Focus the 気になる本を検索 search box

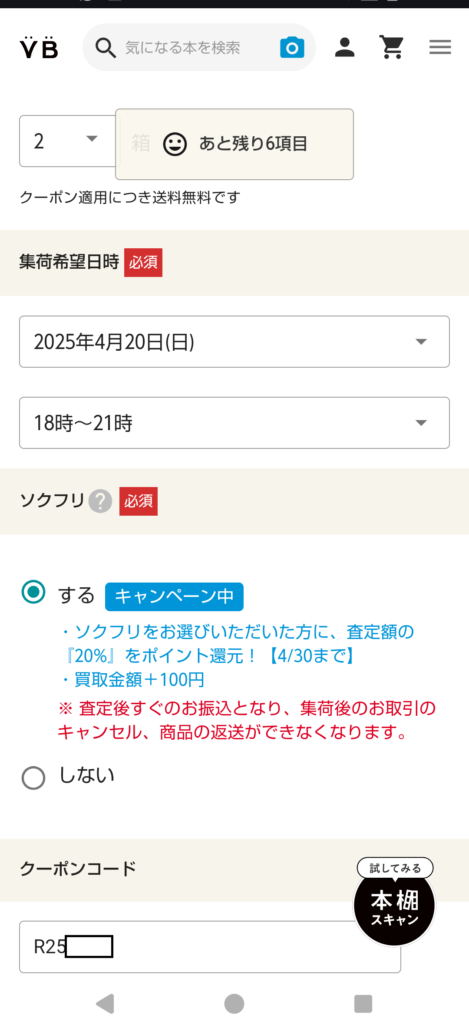(200, 47)
